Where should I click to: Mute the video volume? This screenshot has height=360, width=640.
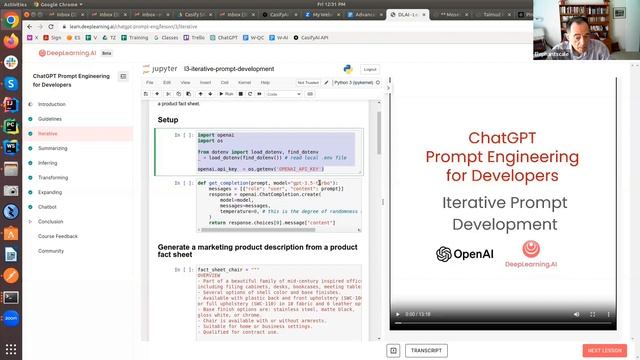pos(576,314)
